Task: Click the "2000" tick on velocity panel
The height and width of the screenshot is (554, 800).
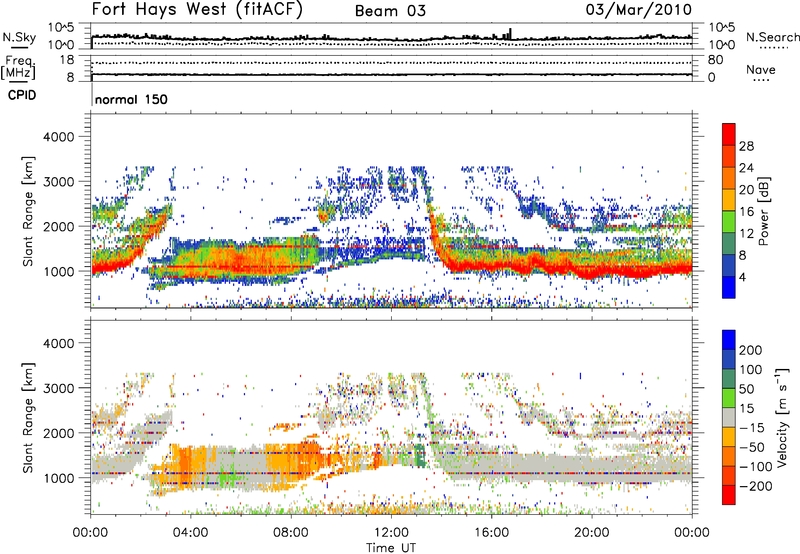Action: tap(58, 433)
